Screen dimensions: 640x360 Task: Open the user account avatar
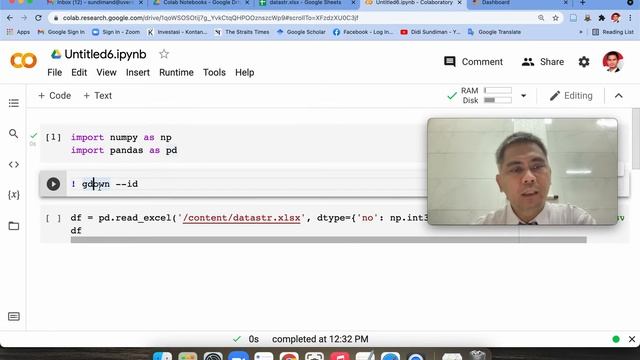613,62
